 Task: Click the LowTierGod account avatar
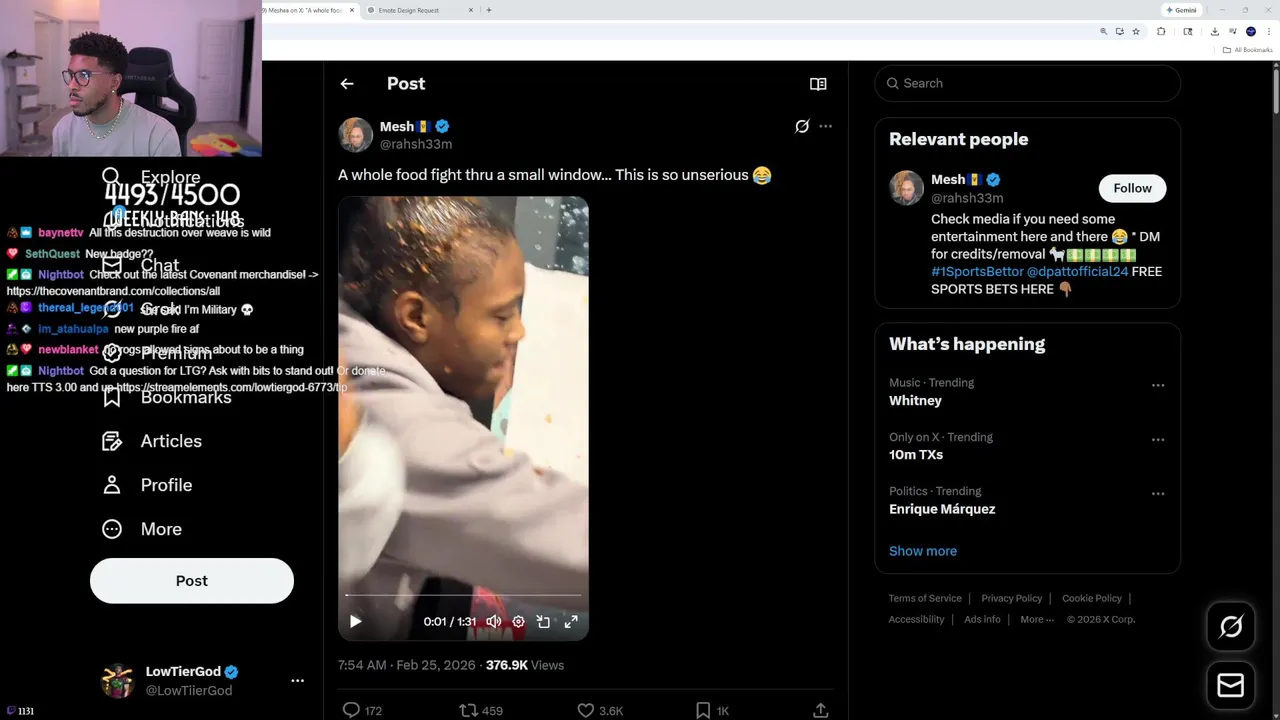(x=118, y=681)
